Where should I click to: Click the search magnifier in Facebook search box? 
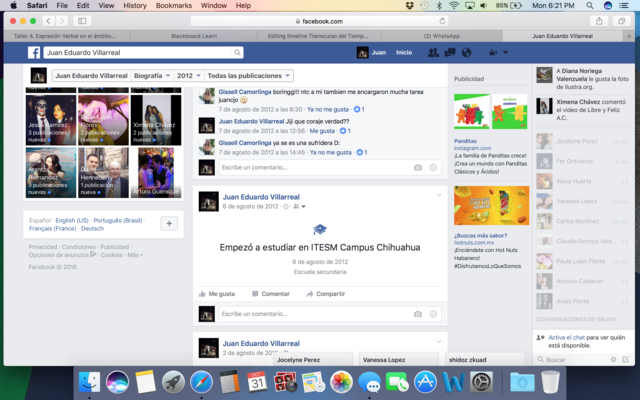[x=237, y=52]
